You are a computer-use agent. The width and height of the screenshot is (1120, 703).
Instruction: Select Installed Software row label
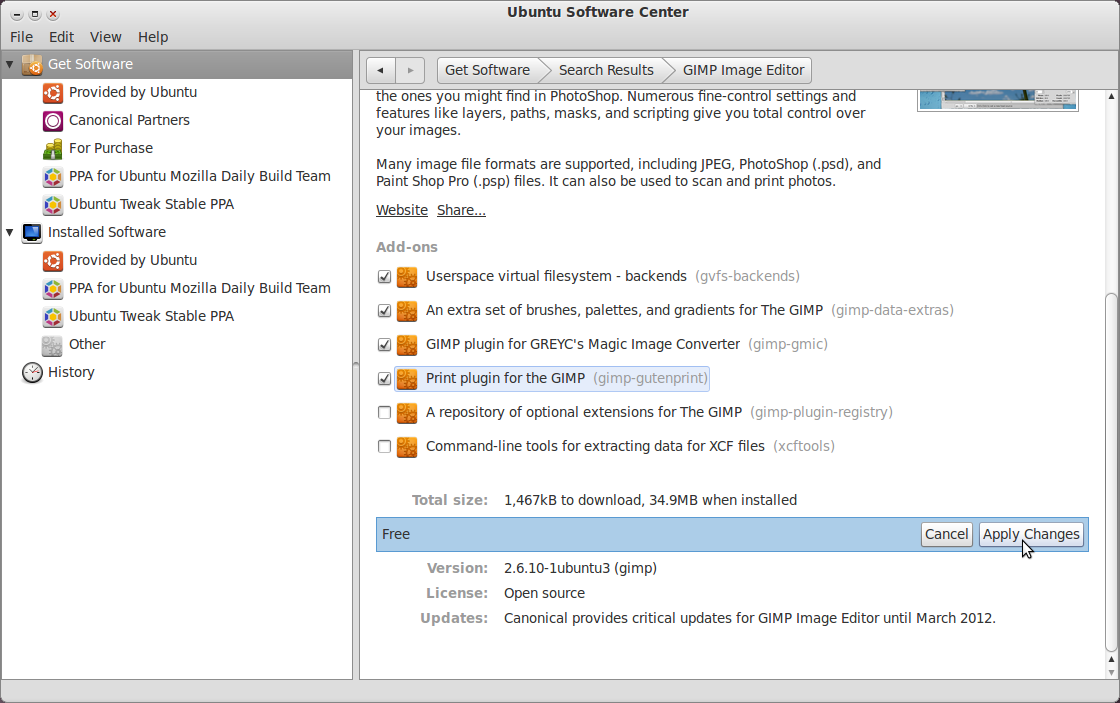tap(107, 232)
